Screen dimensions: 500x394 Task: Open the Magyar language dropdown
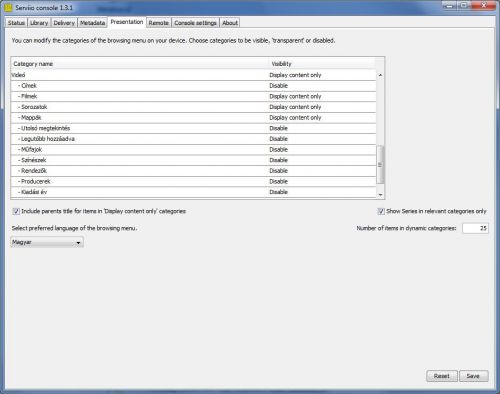(47, 242)
